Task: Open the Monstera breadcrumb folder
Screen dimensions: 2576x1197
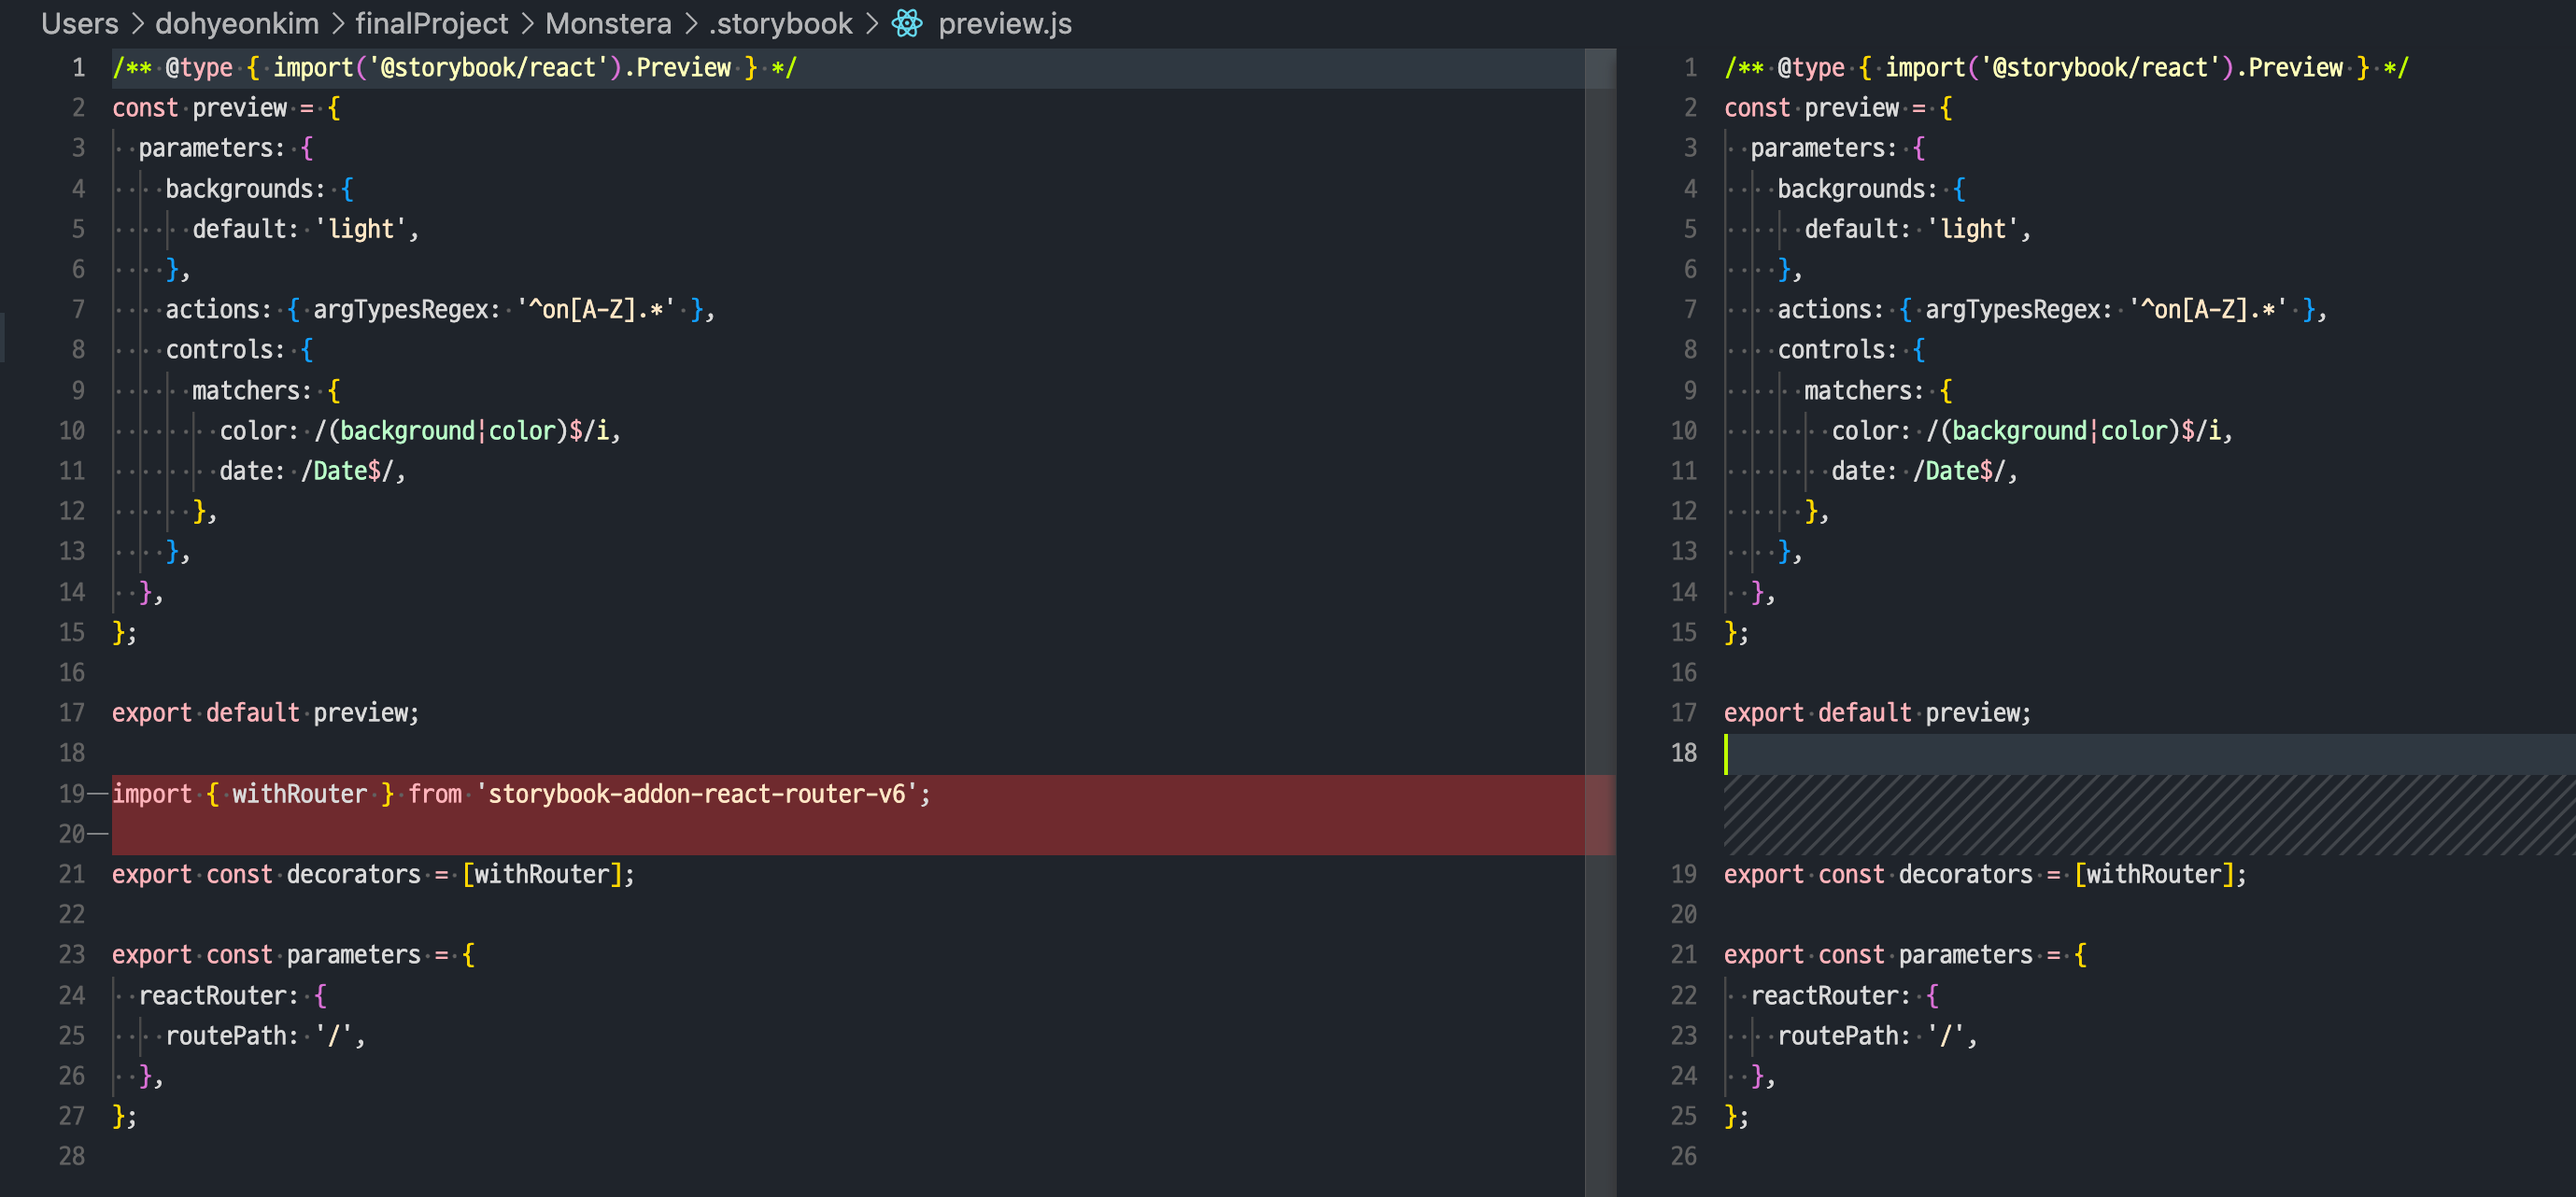Action: point(607,24)
